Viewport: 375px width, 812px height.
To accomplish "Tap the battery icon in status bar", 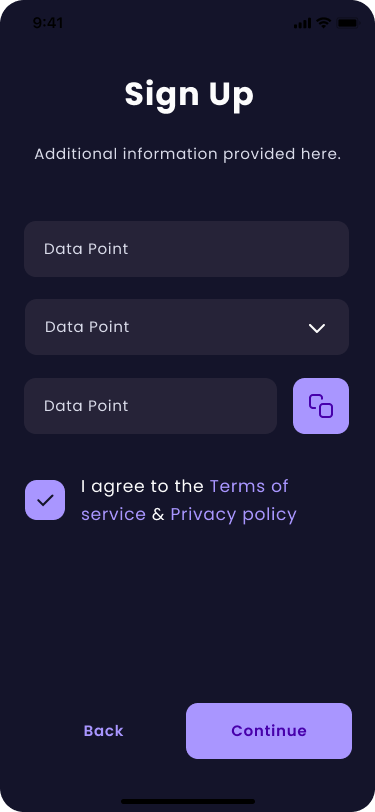I will [348, 23].
